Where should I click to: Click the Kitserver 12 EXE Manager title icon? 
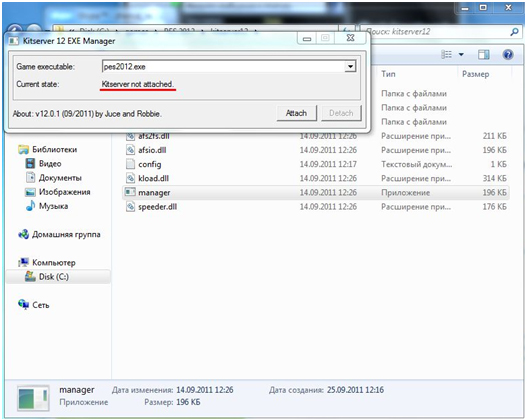click(13, 41)
